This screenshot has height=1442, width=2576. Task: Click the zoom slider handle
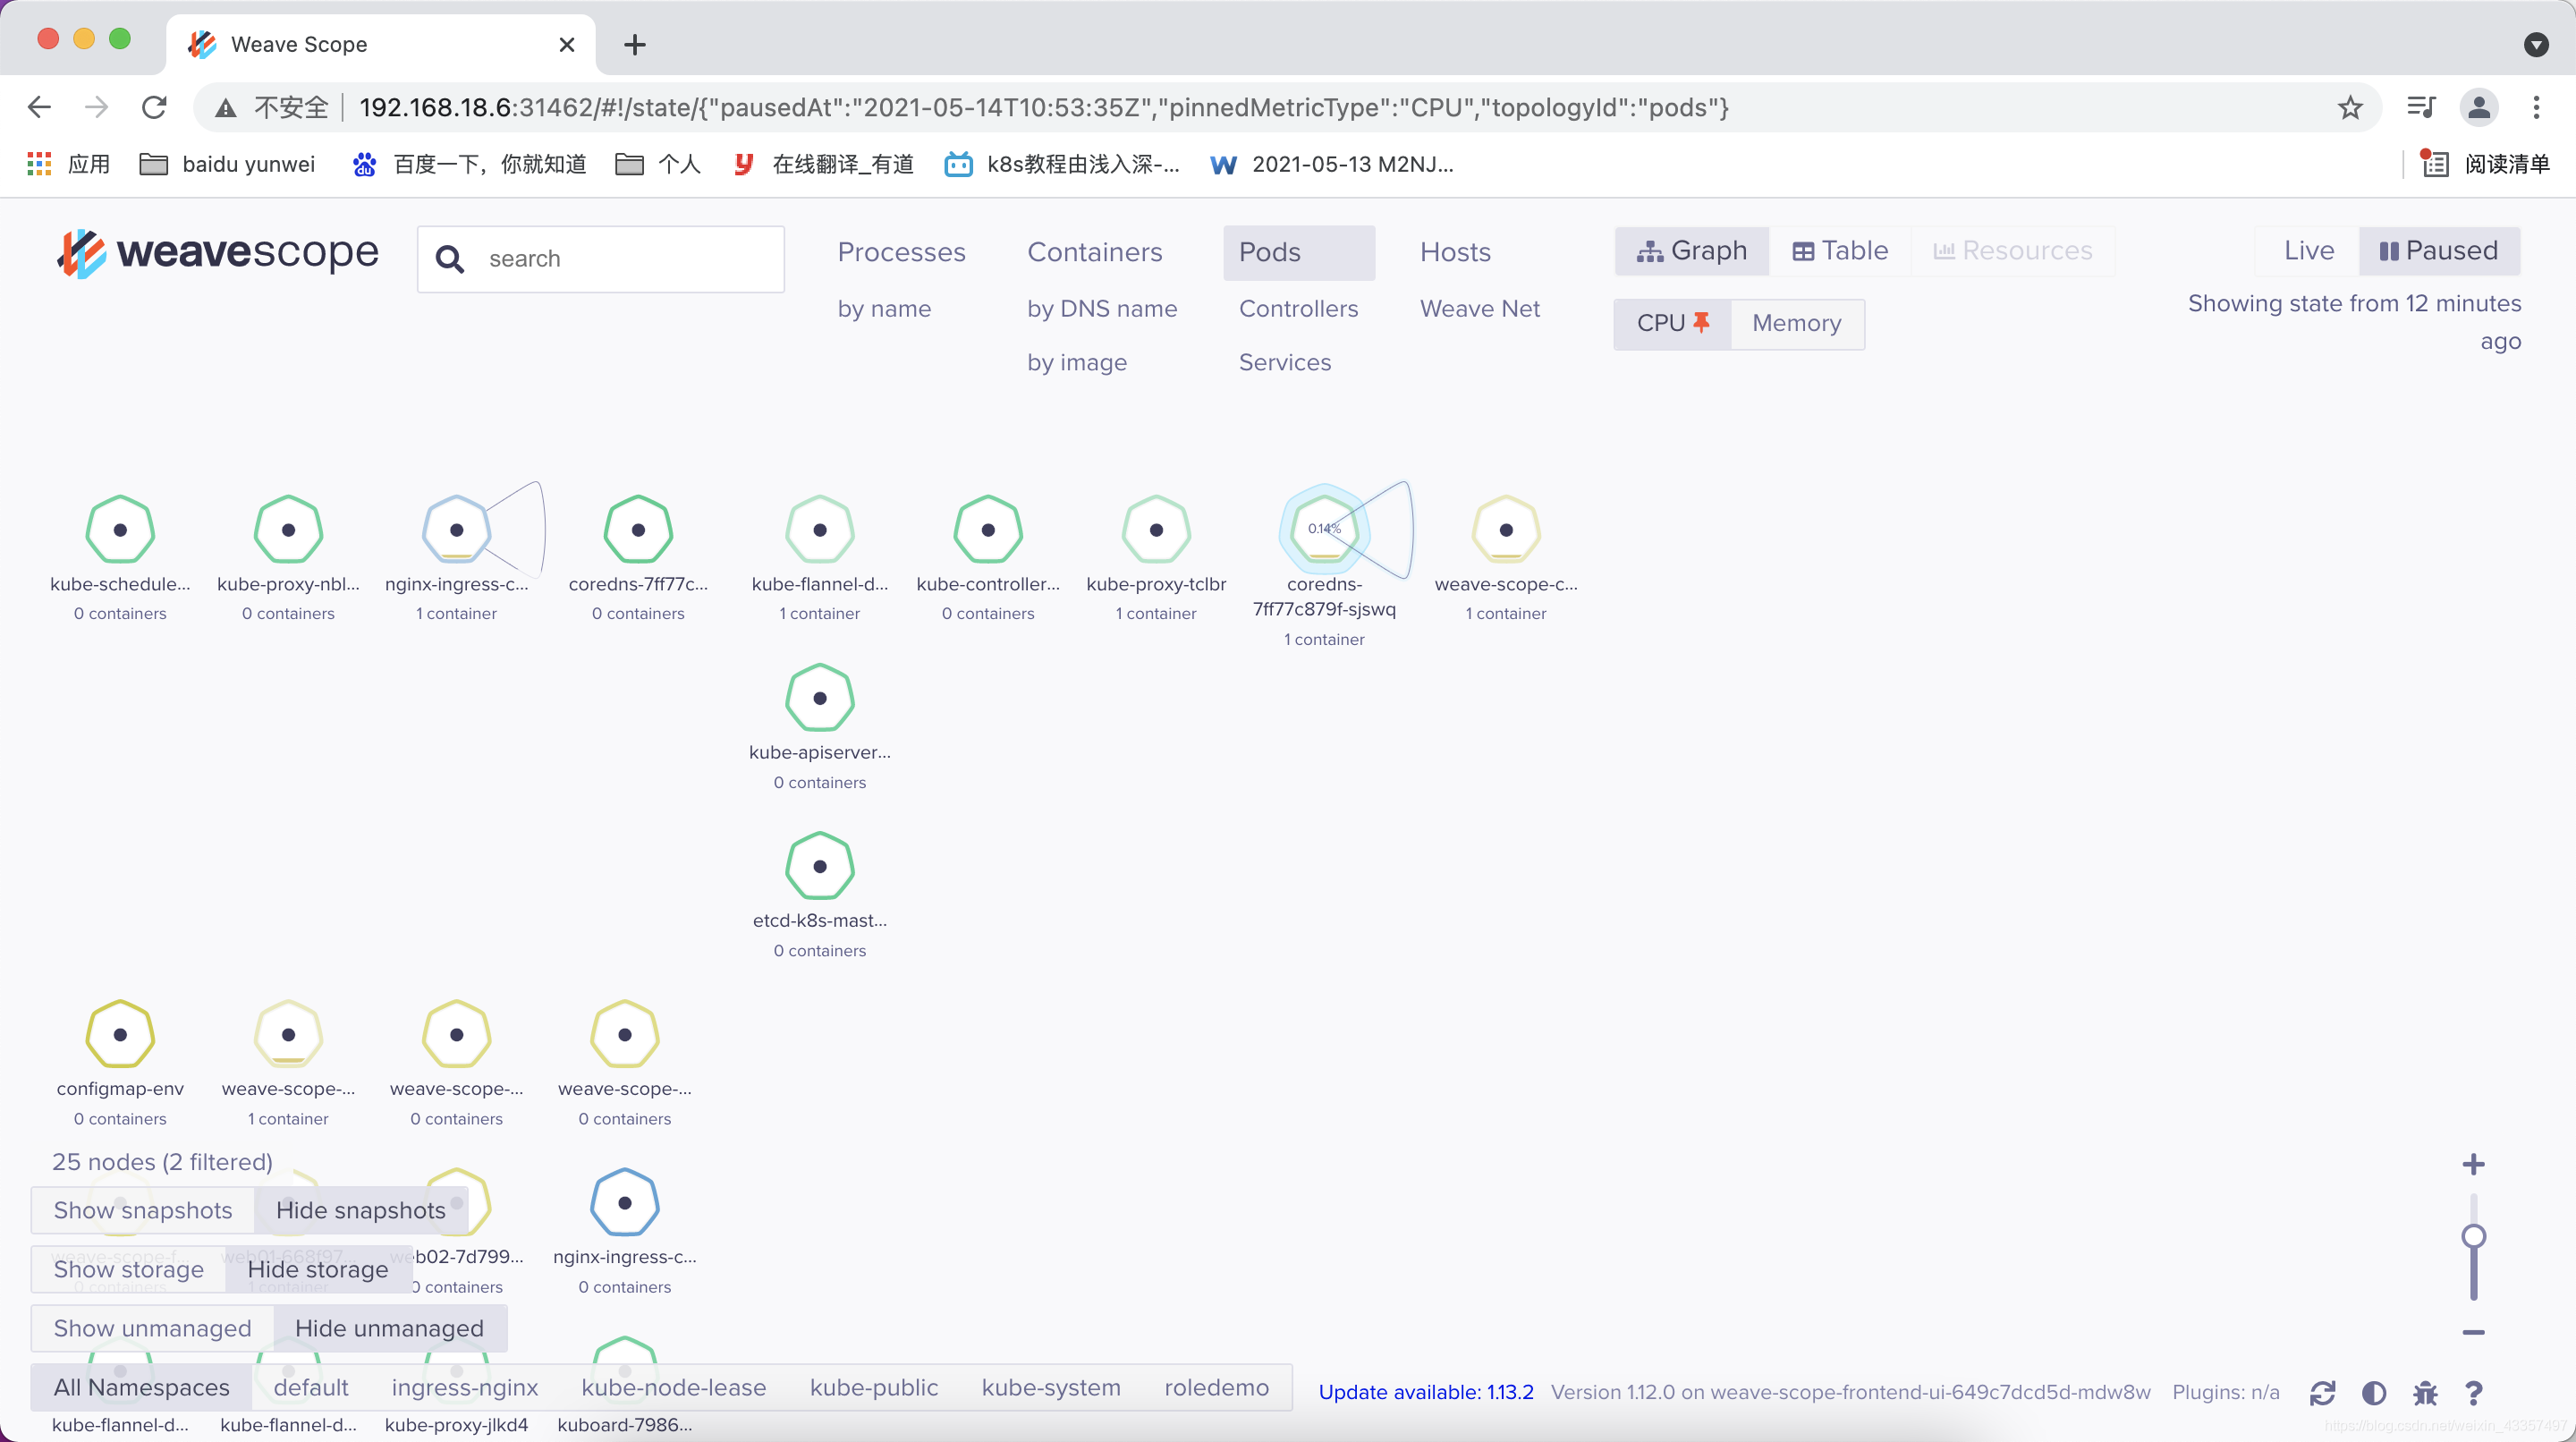coord(2473,1236)
